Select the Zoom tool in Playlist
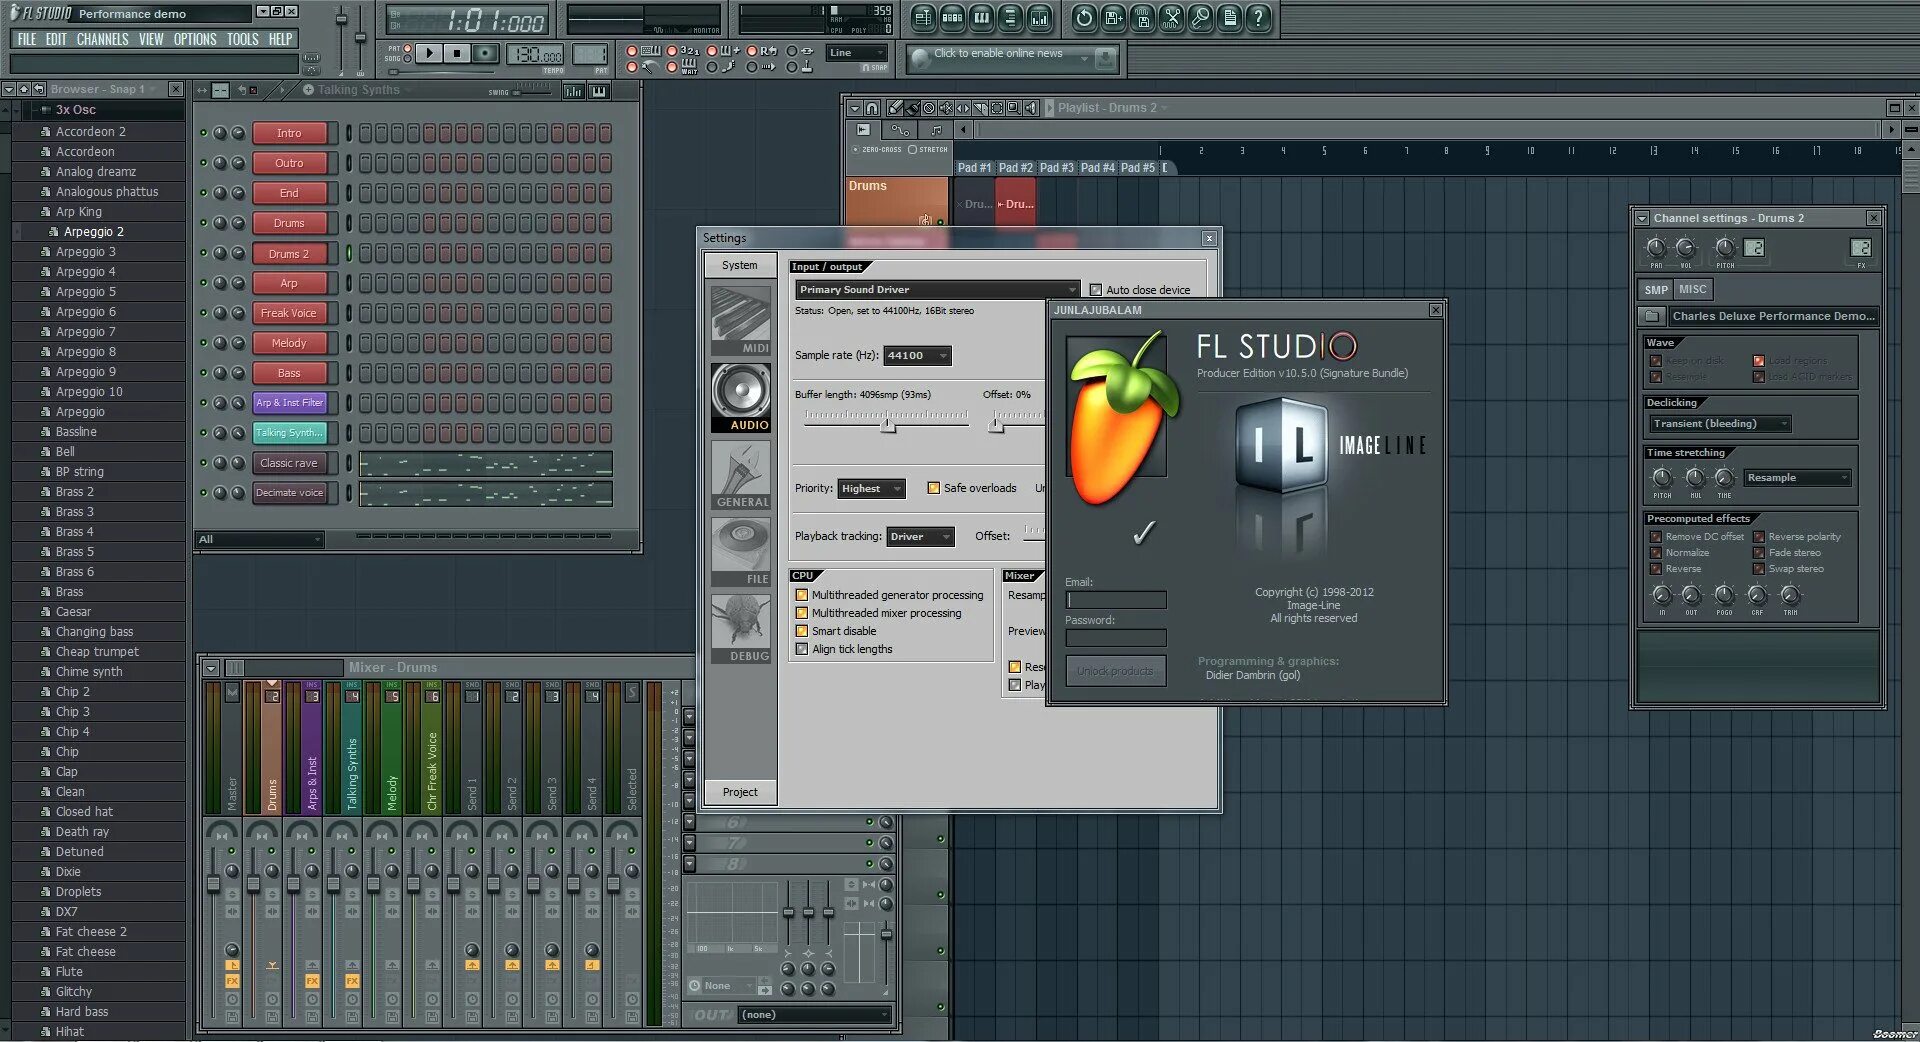Viewport: 1920px width, 1042px height. (1014, 108)
